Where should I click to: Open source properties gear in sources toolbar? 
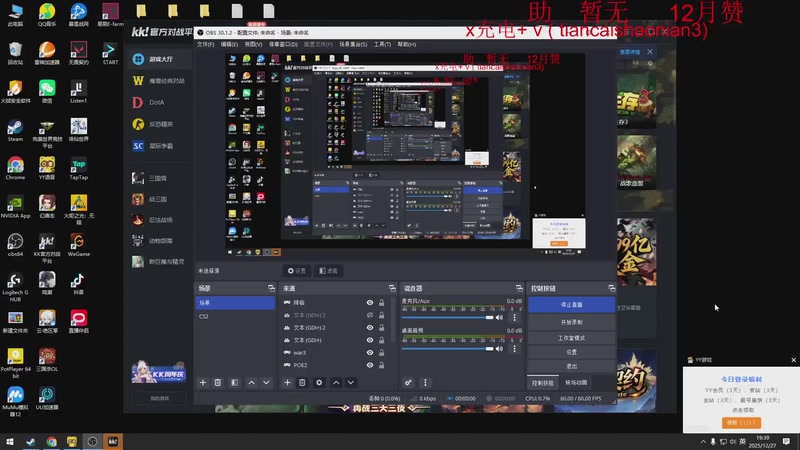[319, 383]
